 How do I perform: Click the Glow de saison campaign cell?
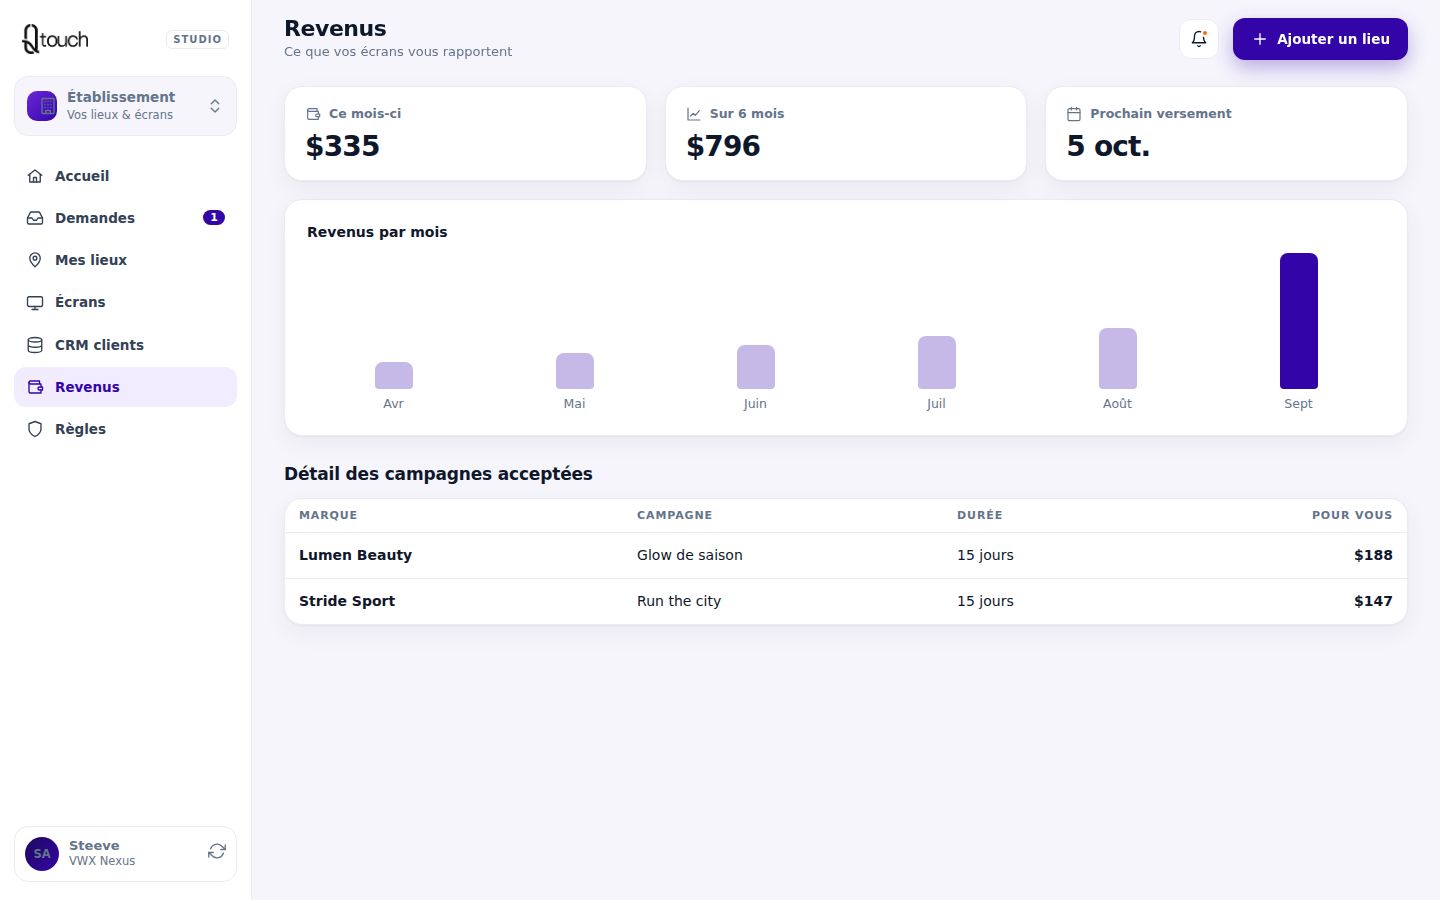[x=690, y=555]
